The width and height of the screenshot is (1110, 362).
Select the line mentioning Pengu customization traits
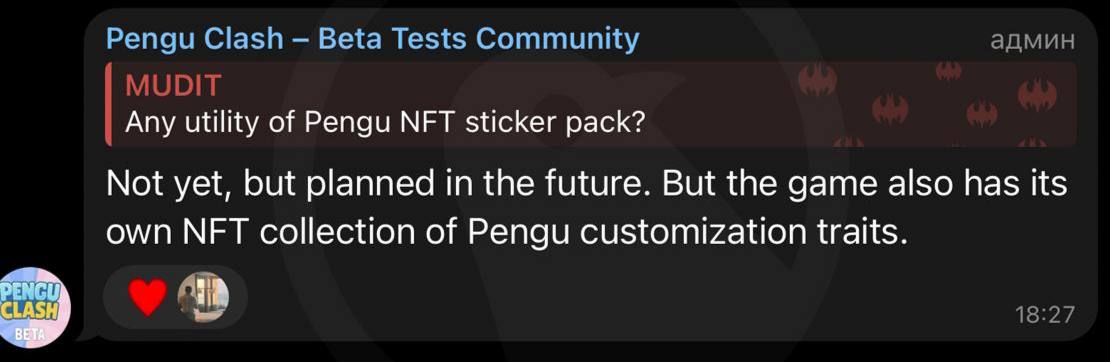506,232
